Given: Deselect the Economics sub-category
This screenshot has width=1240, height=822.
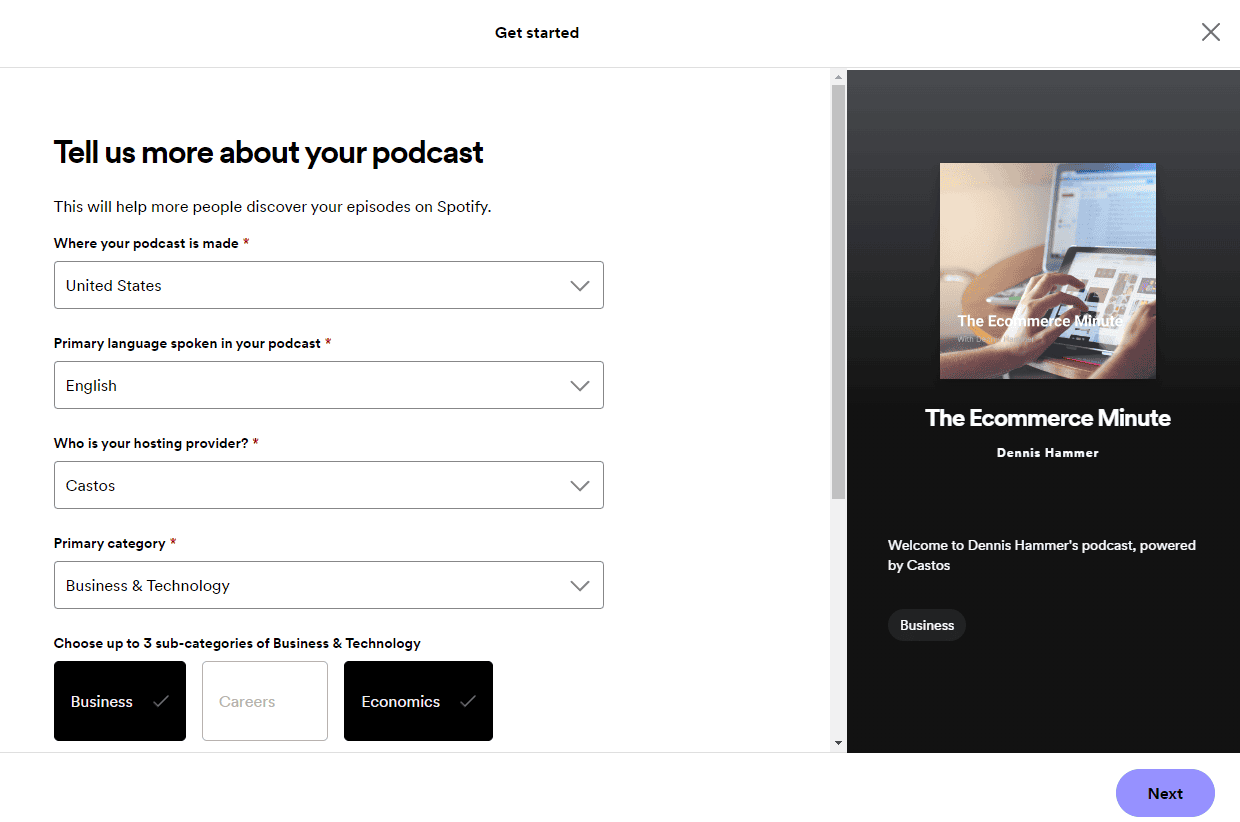Looking at the screenshot, I should point(418,701).
